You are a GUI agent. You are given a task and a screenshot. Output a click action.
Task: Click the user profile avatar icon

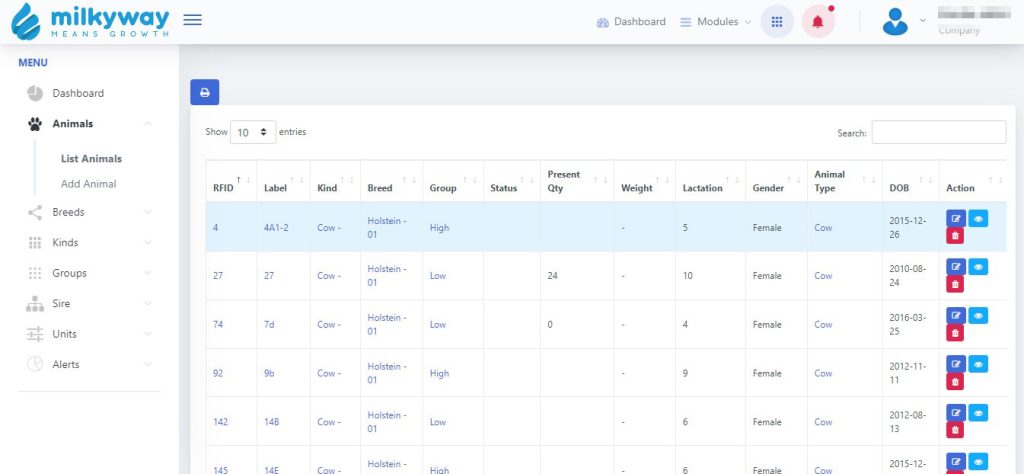coord(895,22)
